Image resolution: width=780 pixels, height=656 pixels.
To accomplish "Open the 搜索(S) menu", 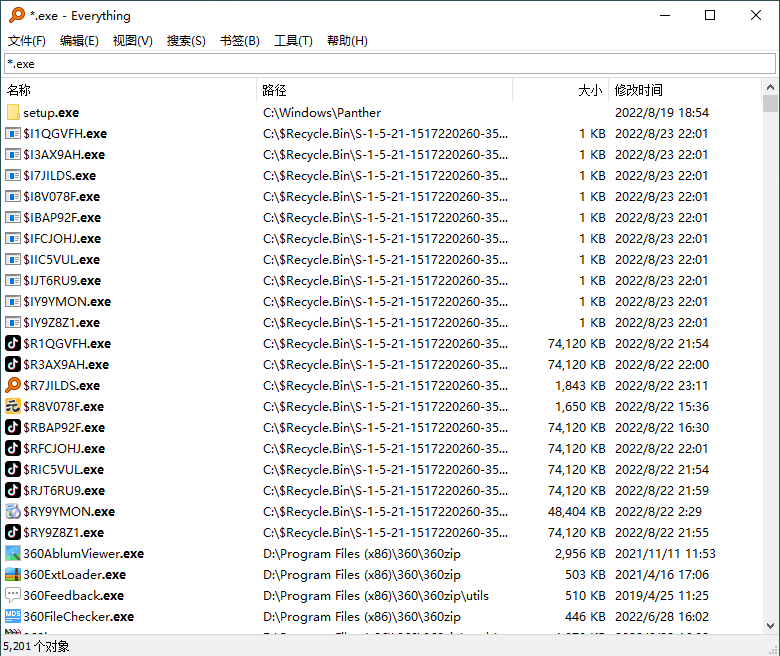I will (x=186, y=41).
